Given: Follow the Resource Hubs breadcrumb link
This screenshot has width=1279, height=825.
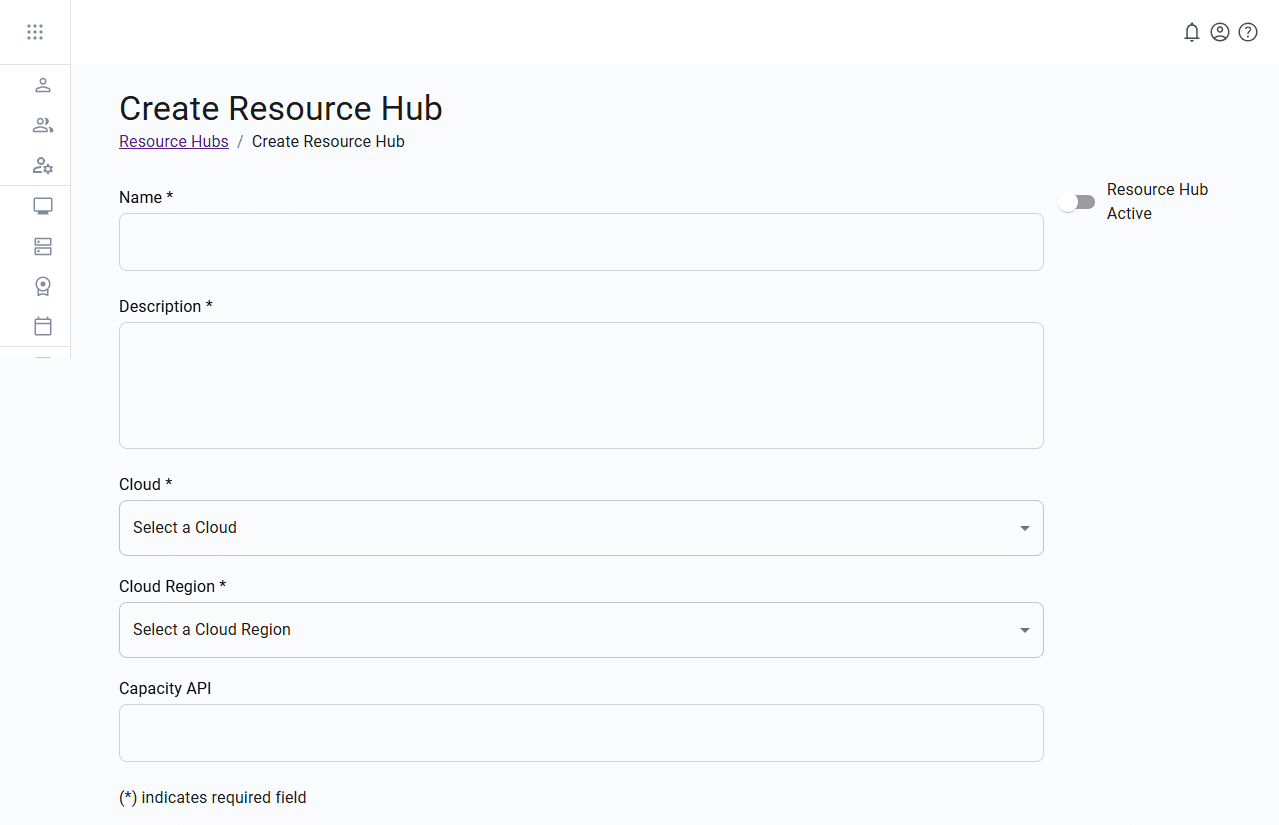Looking at the screenshot, I should coord(174,141).
